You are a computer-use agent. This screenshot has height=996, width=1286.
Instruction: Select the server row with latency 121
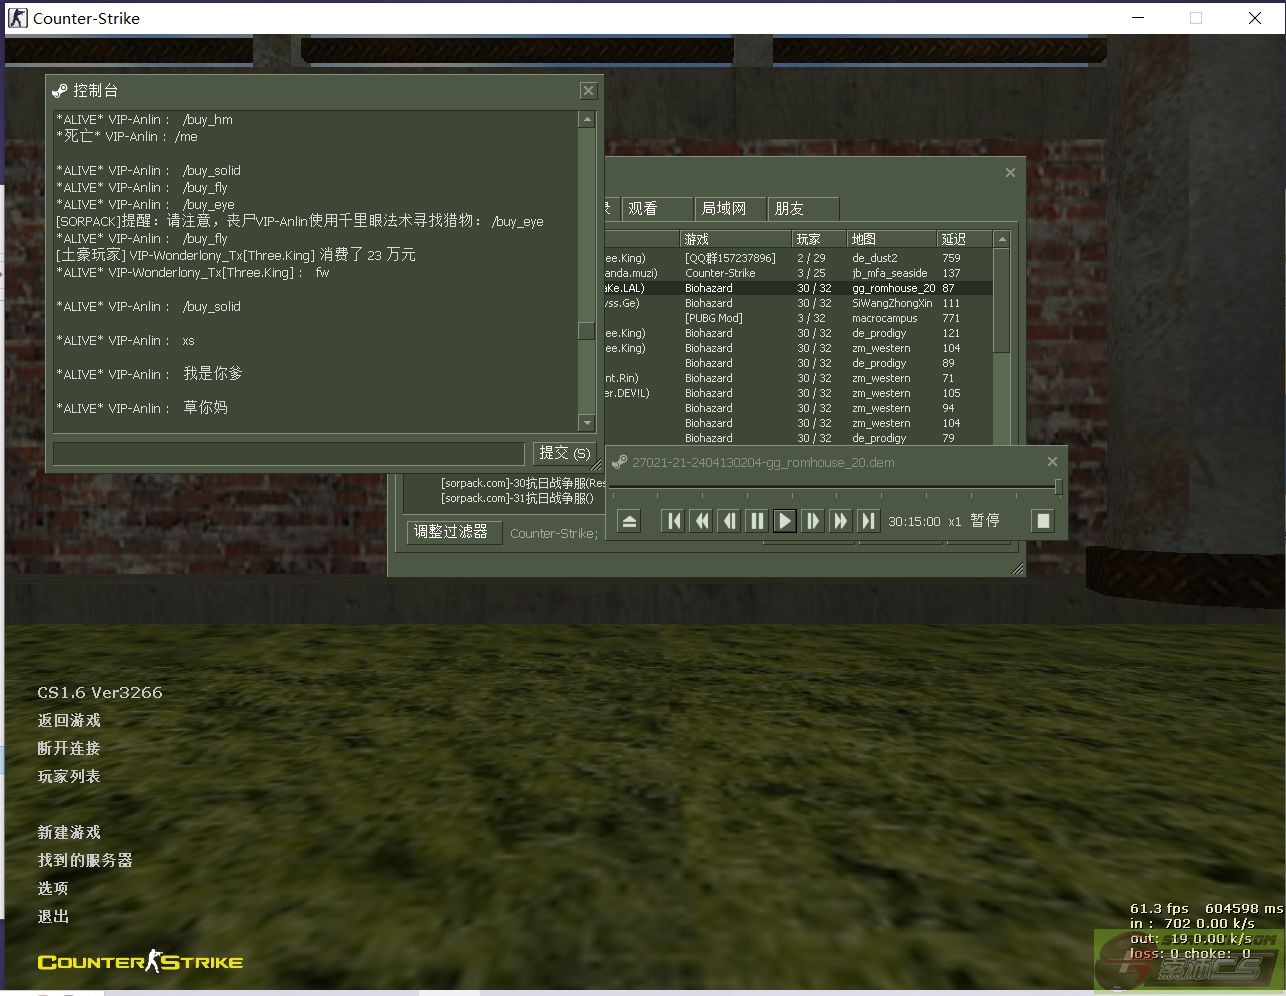coord(798,333)
